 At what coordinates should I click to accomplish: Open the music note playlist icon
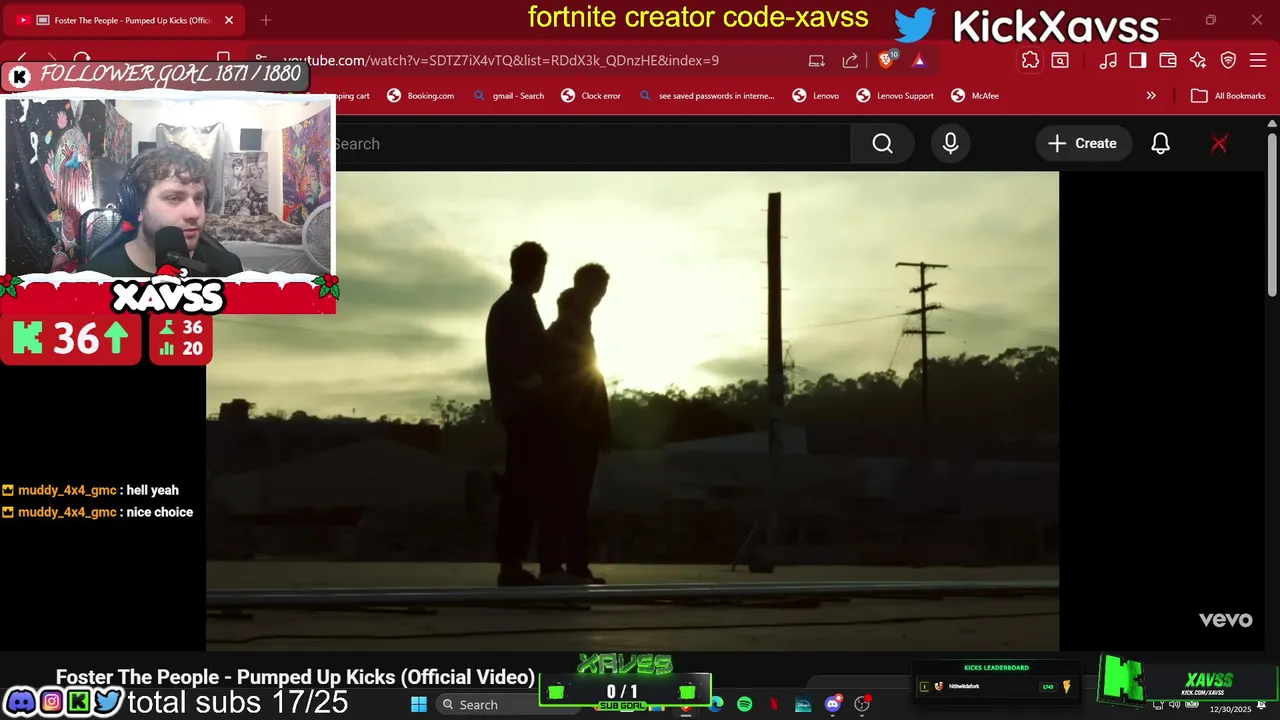pyautogui.click(x=1108, y=60)
